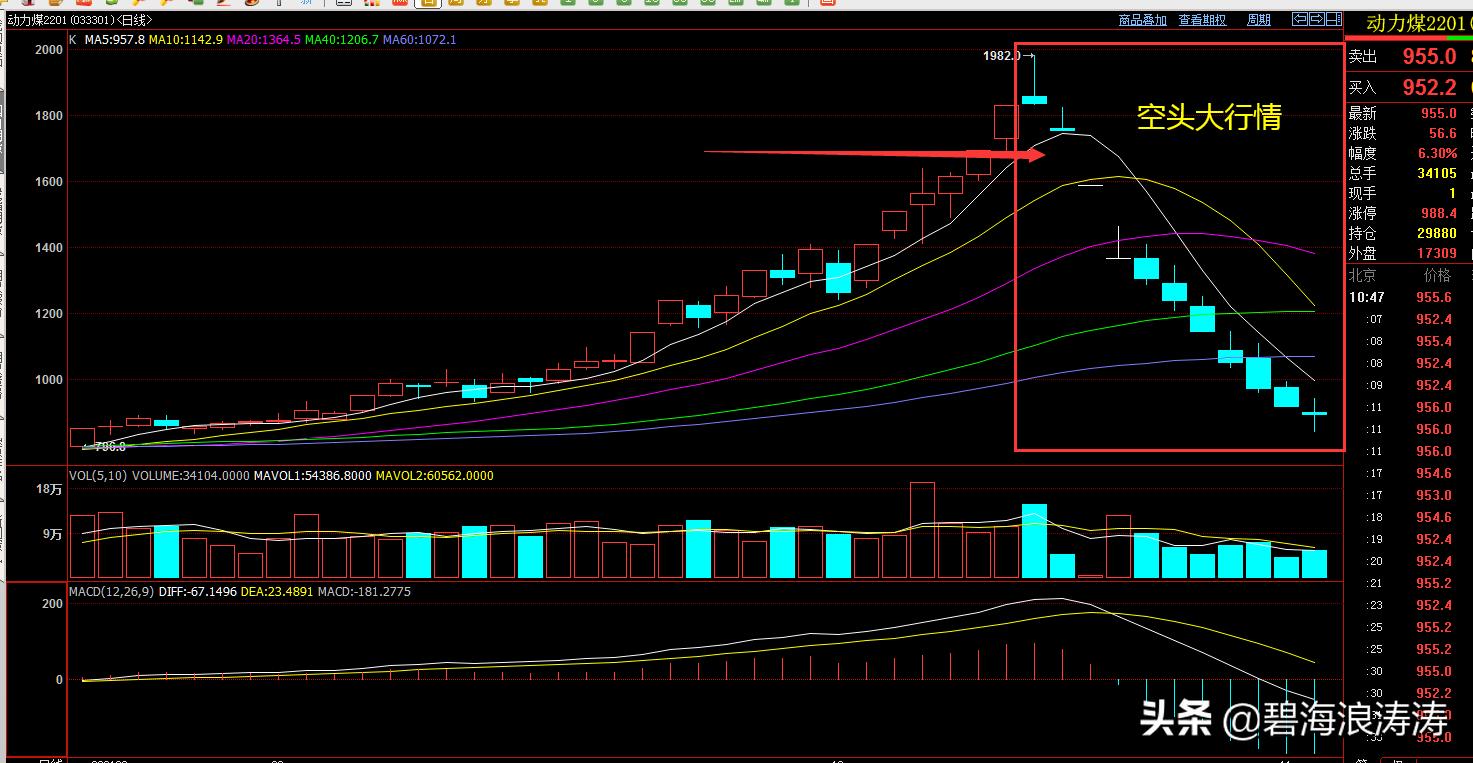Select the MAVOL2:60562.0000 value

tap(435, 476)
